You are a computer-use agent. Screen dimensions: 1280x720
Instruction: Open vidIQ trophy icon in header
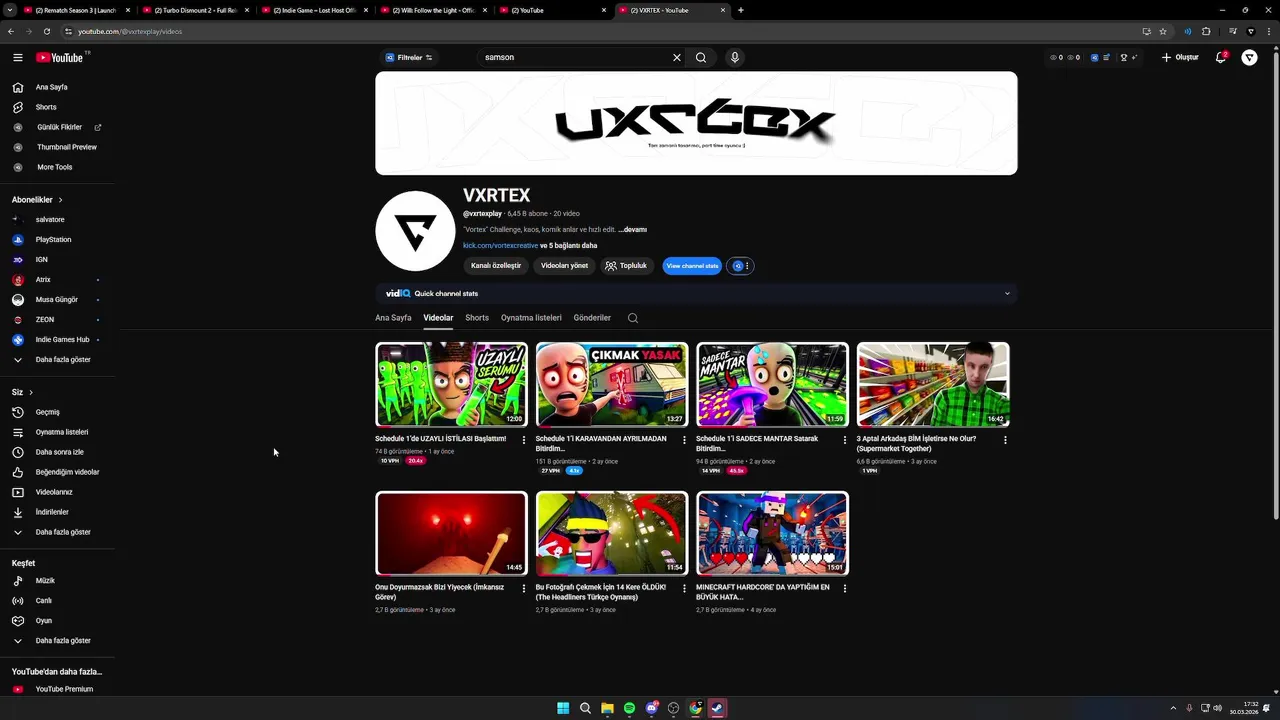coord(1124,57)
